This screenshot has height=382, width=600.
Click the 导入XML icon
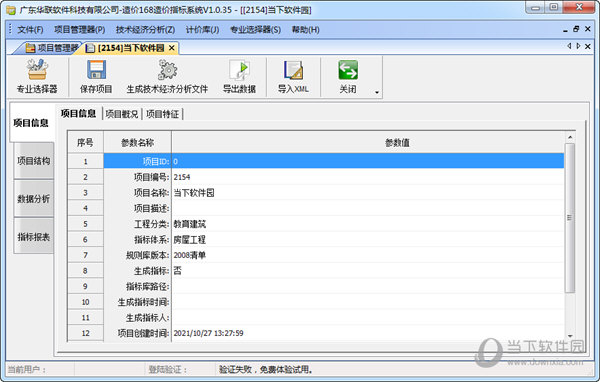(293, 70)
